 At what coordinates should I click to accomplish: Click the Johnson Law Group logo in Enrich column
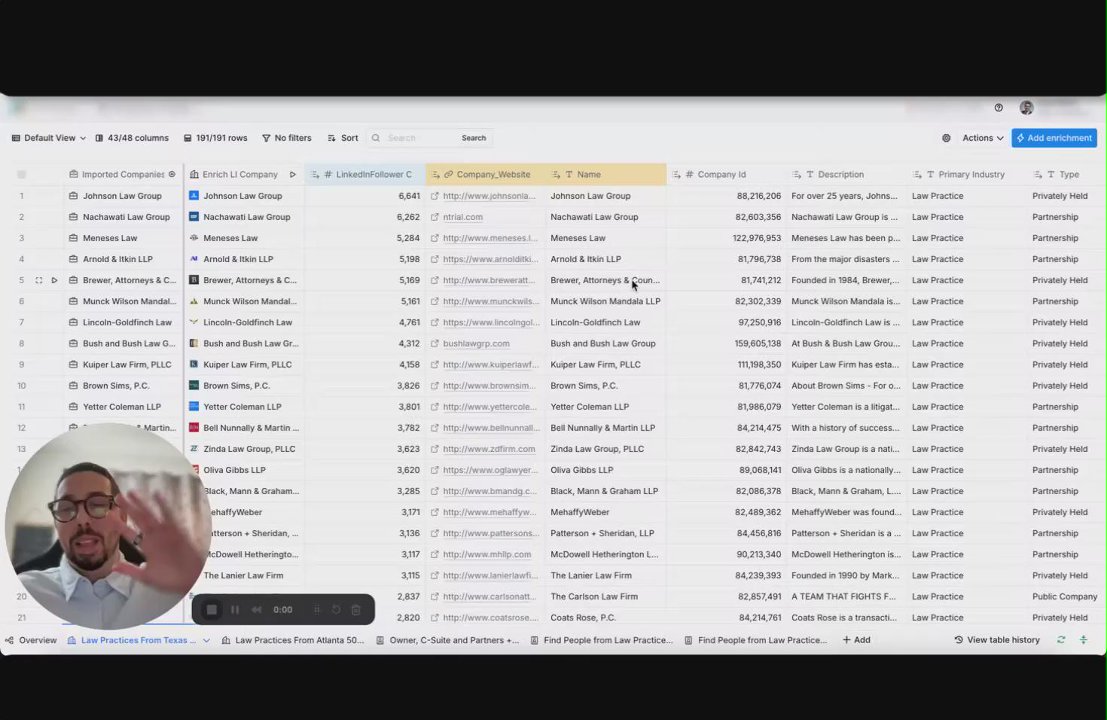(194, 196)
